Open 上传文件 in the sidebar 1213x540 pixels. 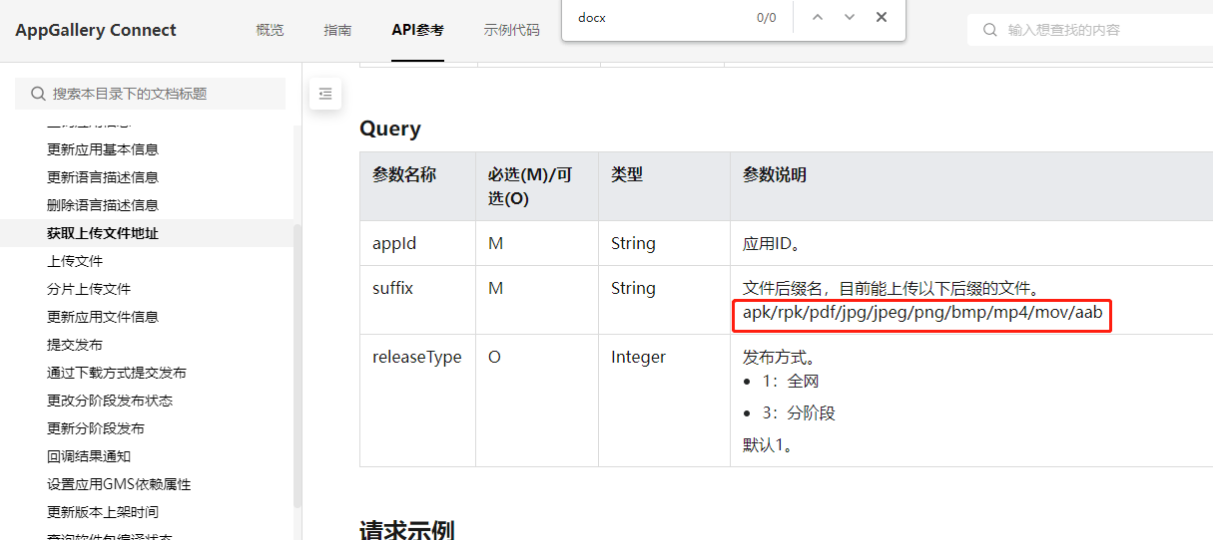coord(75,261)
